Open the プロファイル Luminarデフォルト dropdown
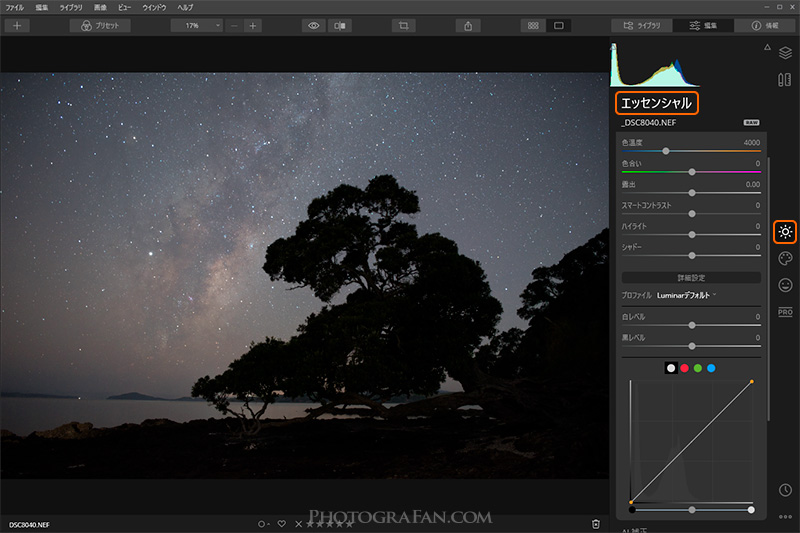This screenshot has width=800, height=533. (687, 295)
